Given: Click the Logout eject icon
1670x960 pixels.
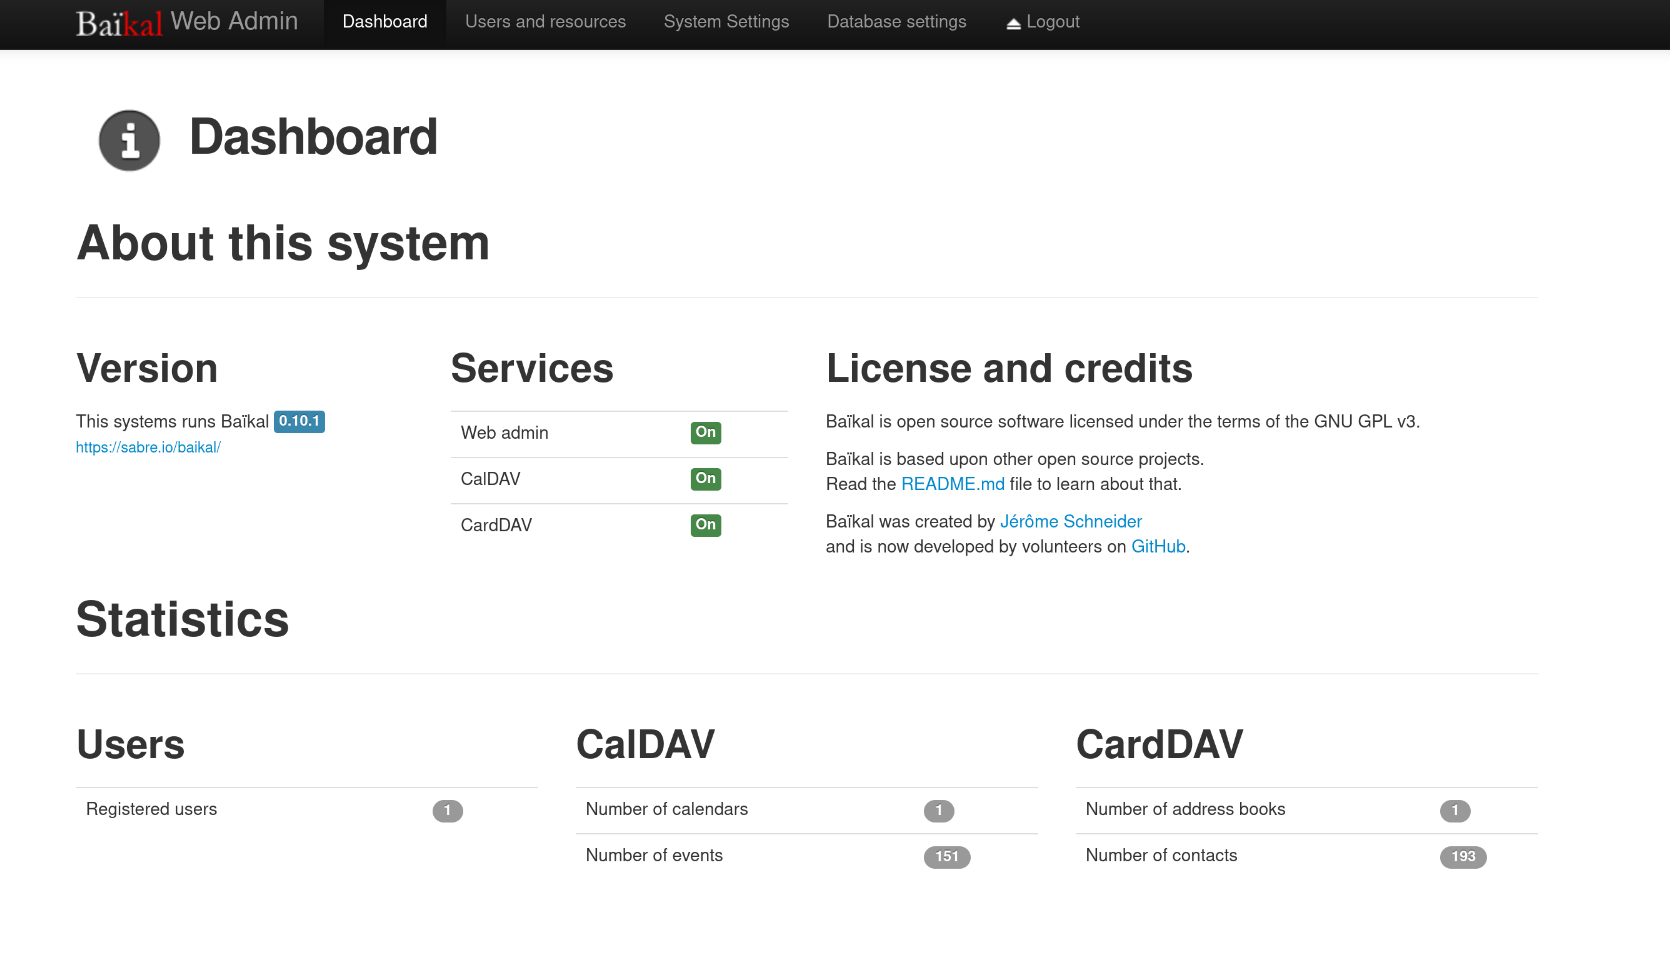Looking at the screenshot, I should 1013,23.
